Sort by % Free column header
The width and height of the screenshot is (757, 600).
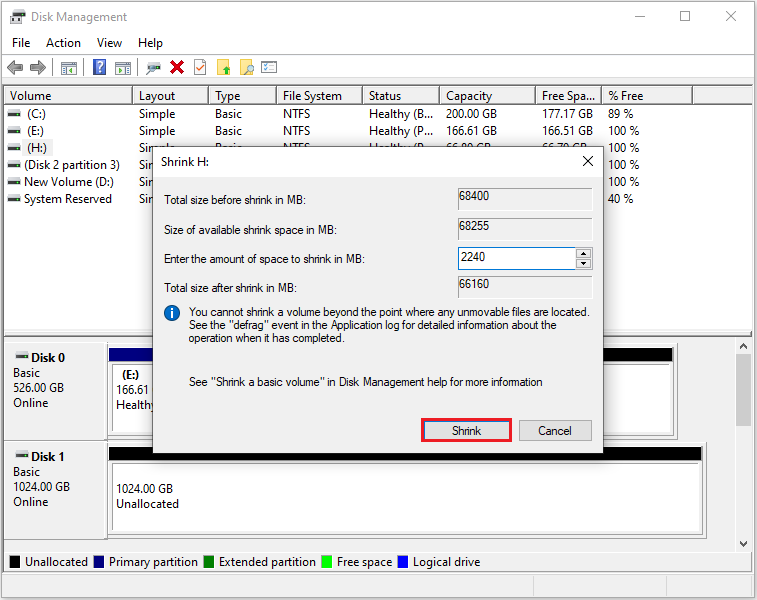647,96
